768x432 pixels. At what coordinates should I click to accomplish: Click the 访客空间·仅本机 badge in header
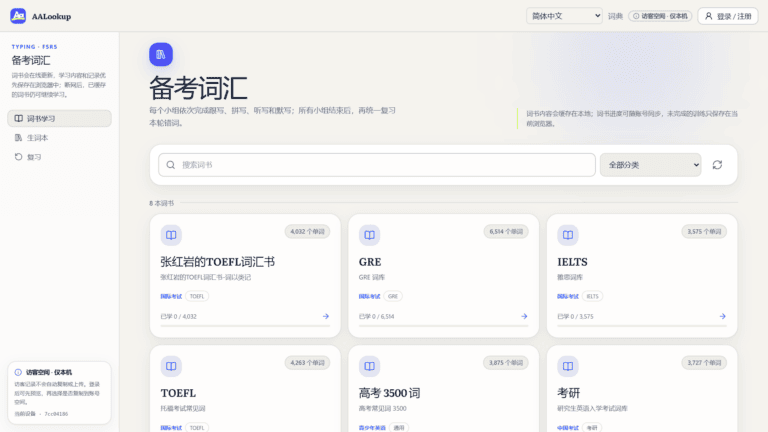[x=660, y=16]
